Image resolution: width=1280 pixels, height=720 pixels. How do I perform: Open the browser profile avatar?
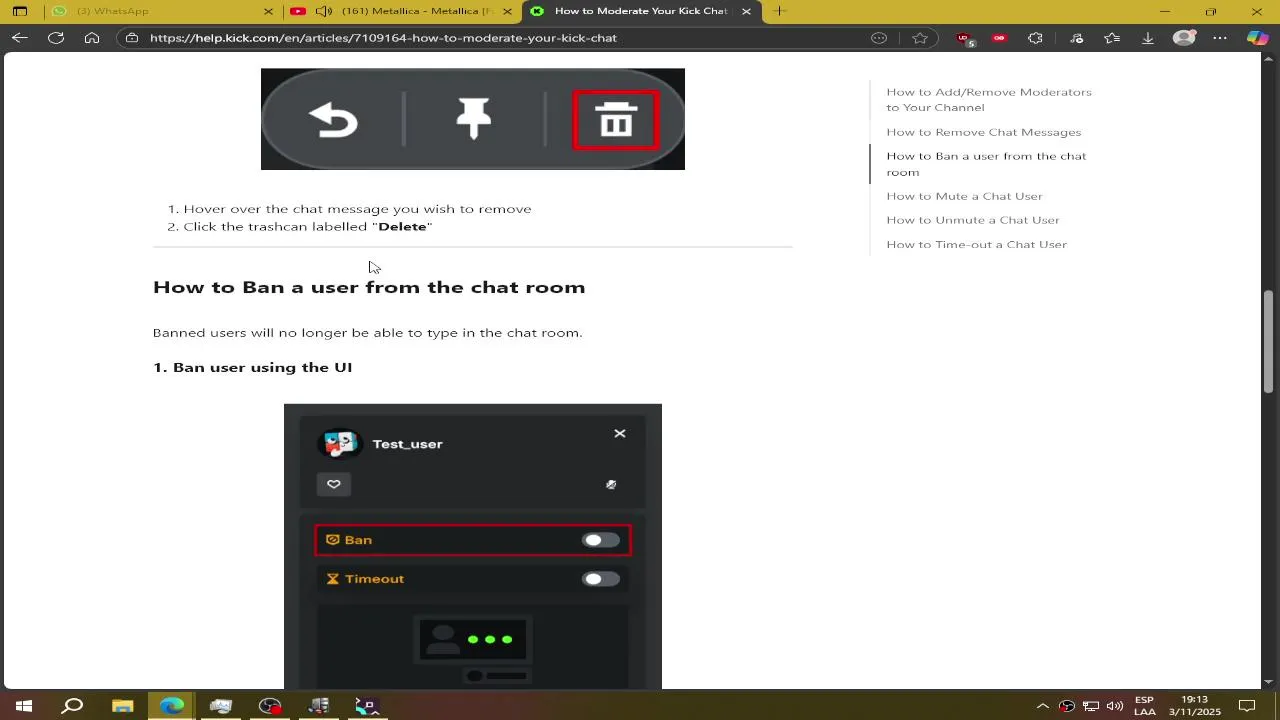point(1184,38)
